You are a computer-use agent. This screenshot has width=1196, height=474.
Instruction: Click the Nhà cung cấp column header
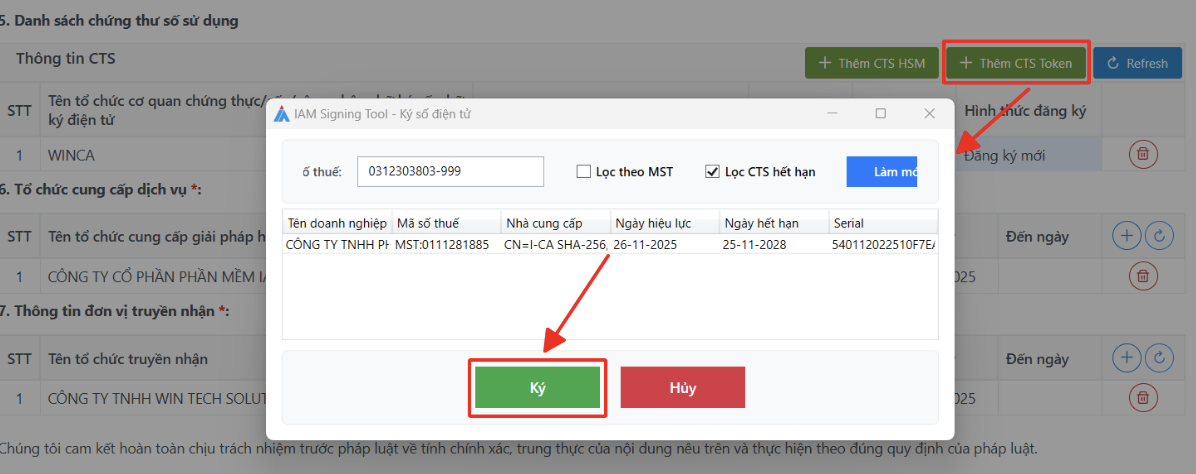pos(556,223)
